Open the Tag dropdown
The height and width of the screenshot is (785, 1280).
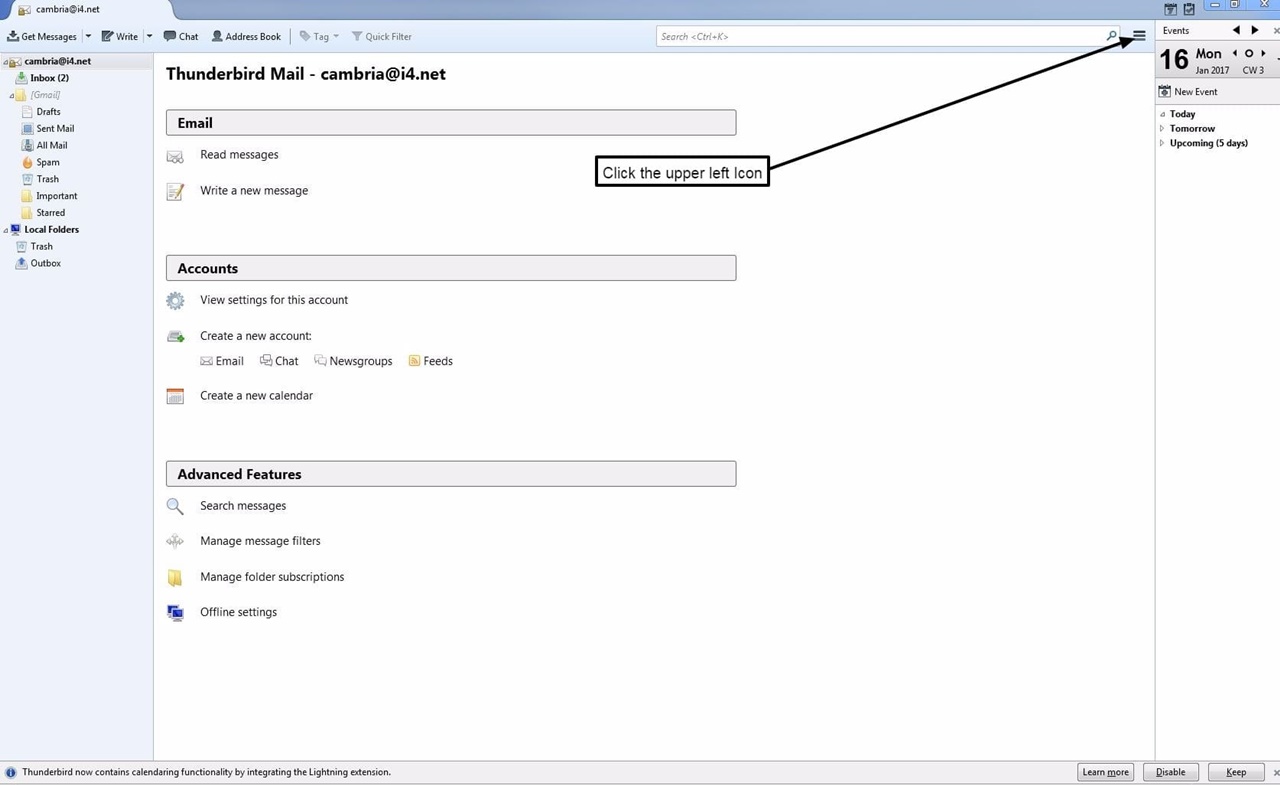320,36
